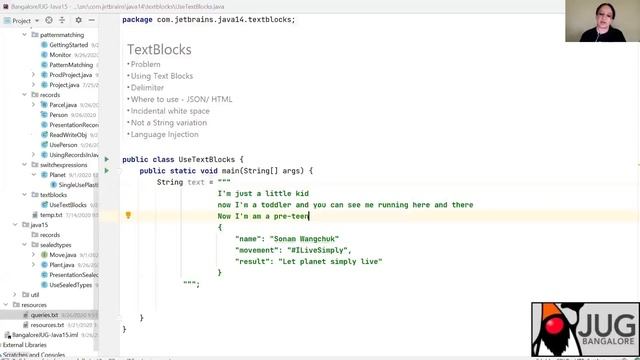Click the "#ILiveSimply" value in code

pos(317,250)
